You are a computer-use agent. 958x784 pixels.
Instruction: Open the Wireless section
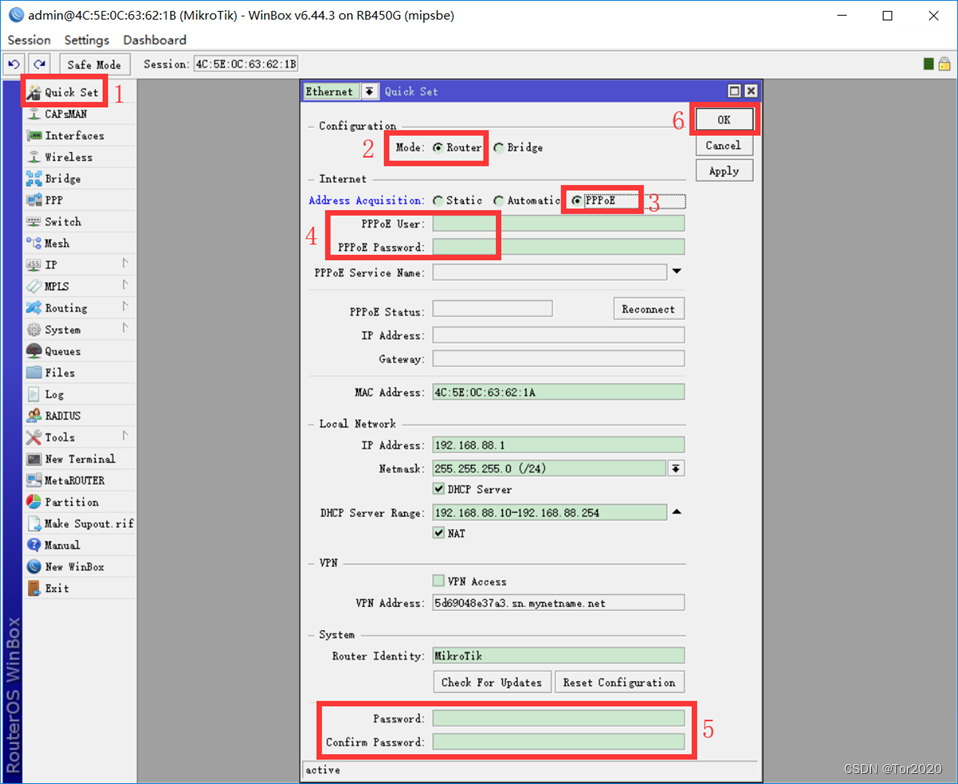[x=65, y=156]
